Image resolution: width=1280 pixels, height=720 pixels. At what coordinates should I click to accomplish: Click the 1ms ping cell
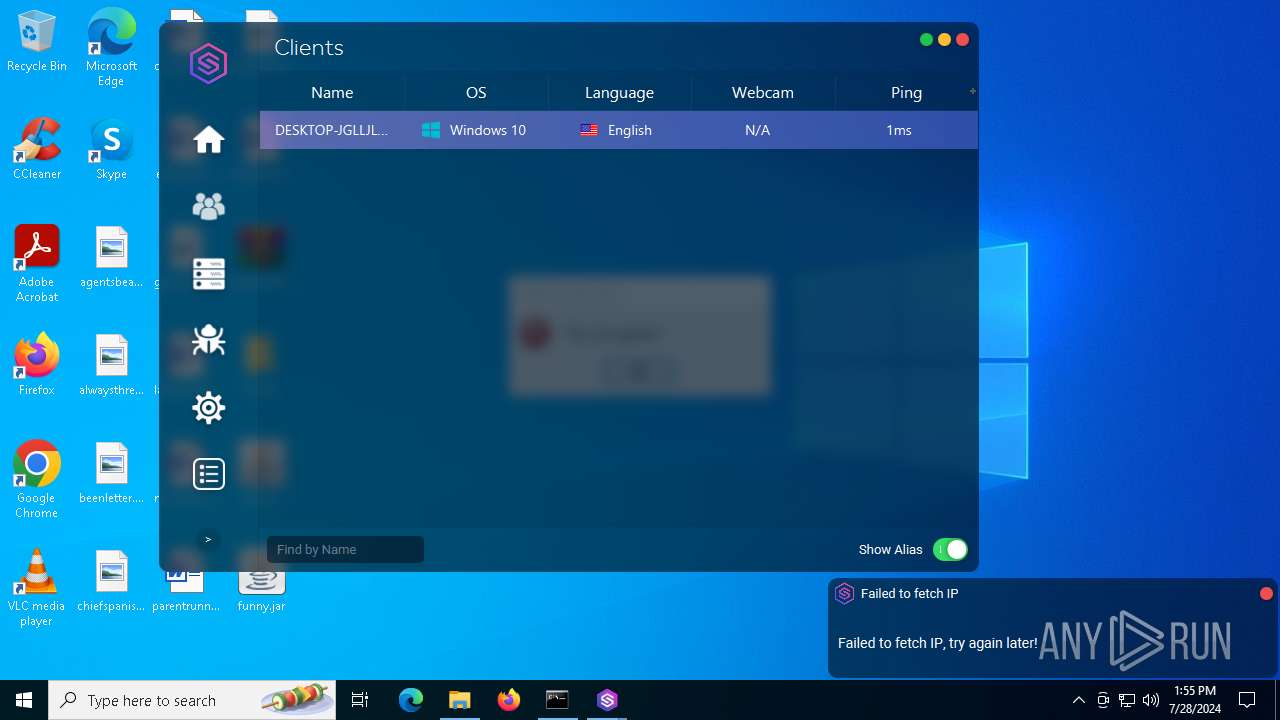[899, 130]
